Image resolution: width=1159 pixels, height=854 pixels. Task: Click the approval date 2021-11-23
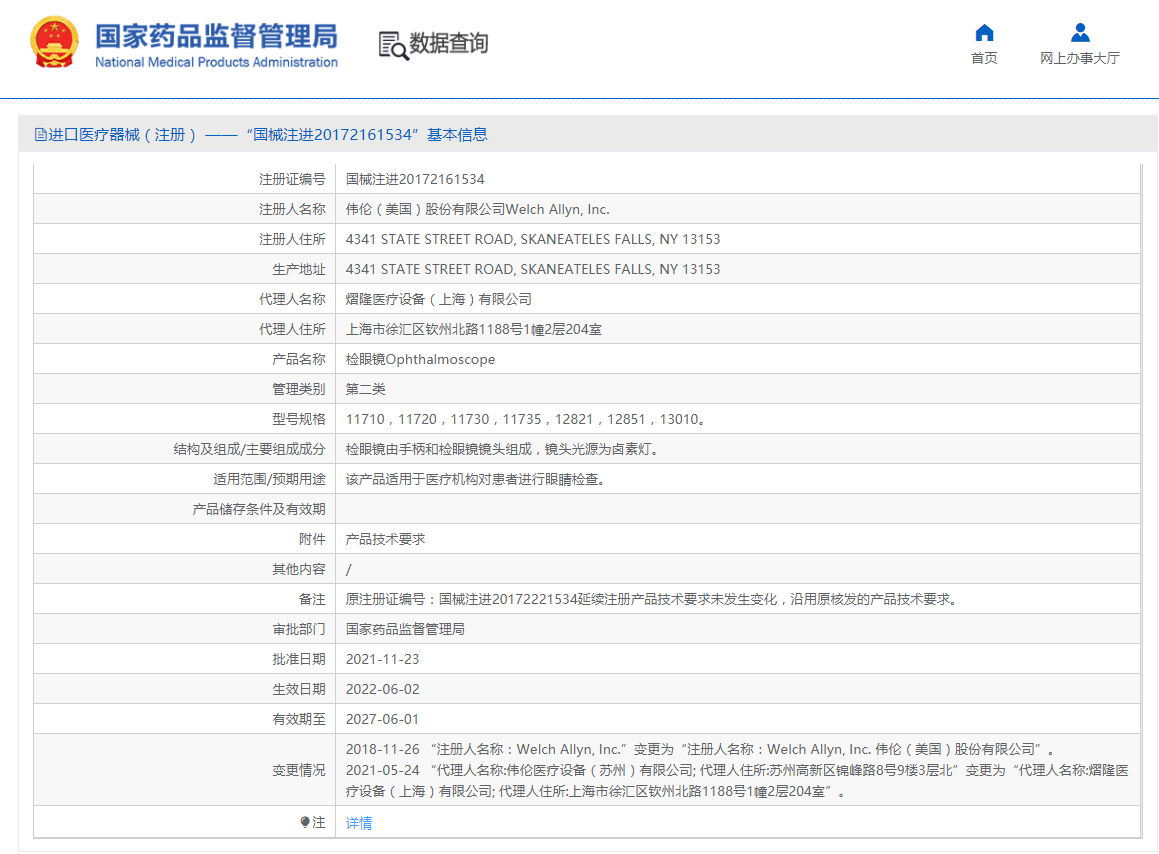tap(382, 659)
